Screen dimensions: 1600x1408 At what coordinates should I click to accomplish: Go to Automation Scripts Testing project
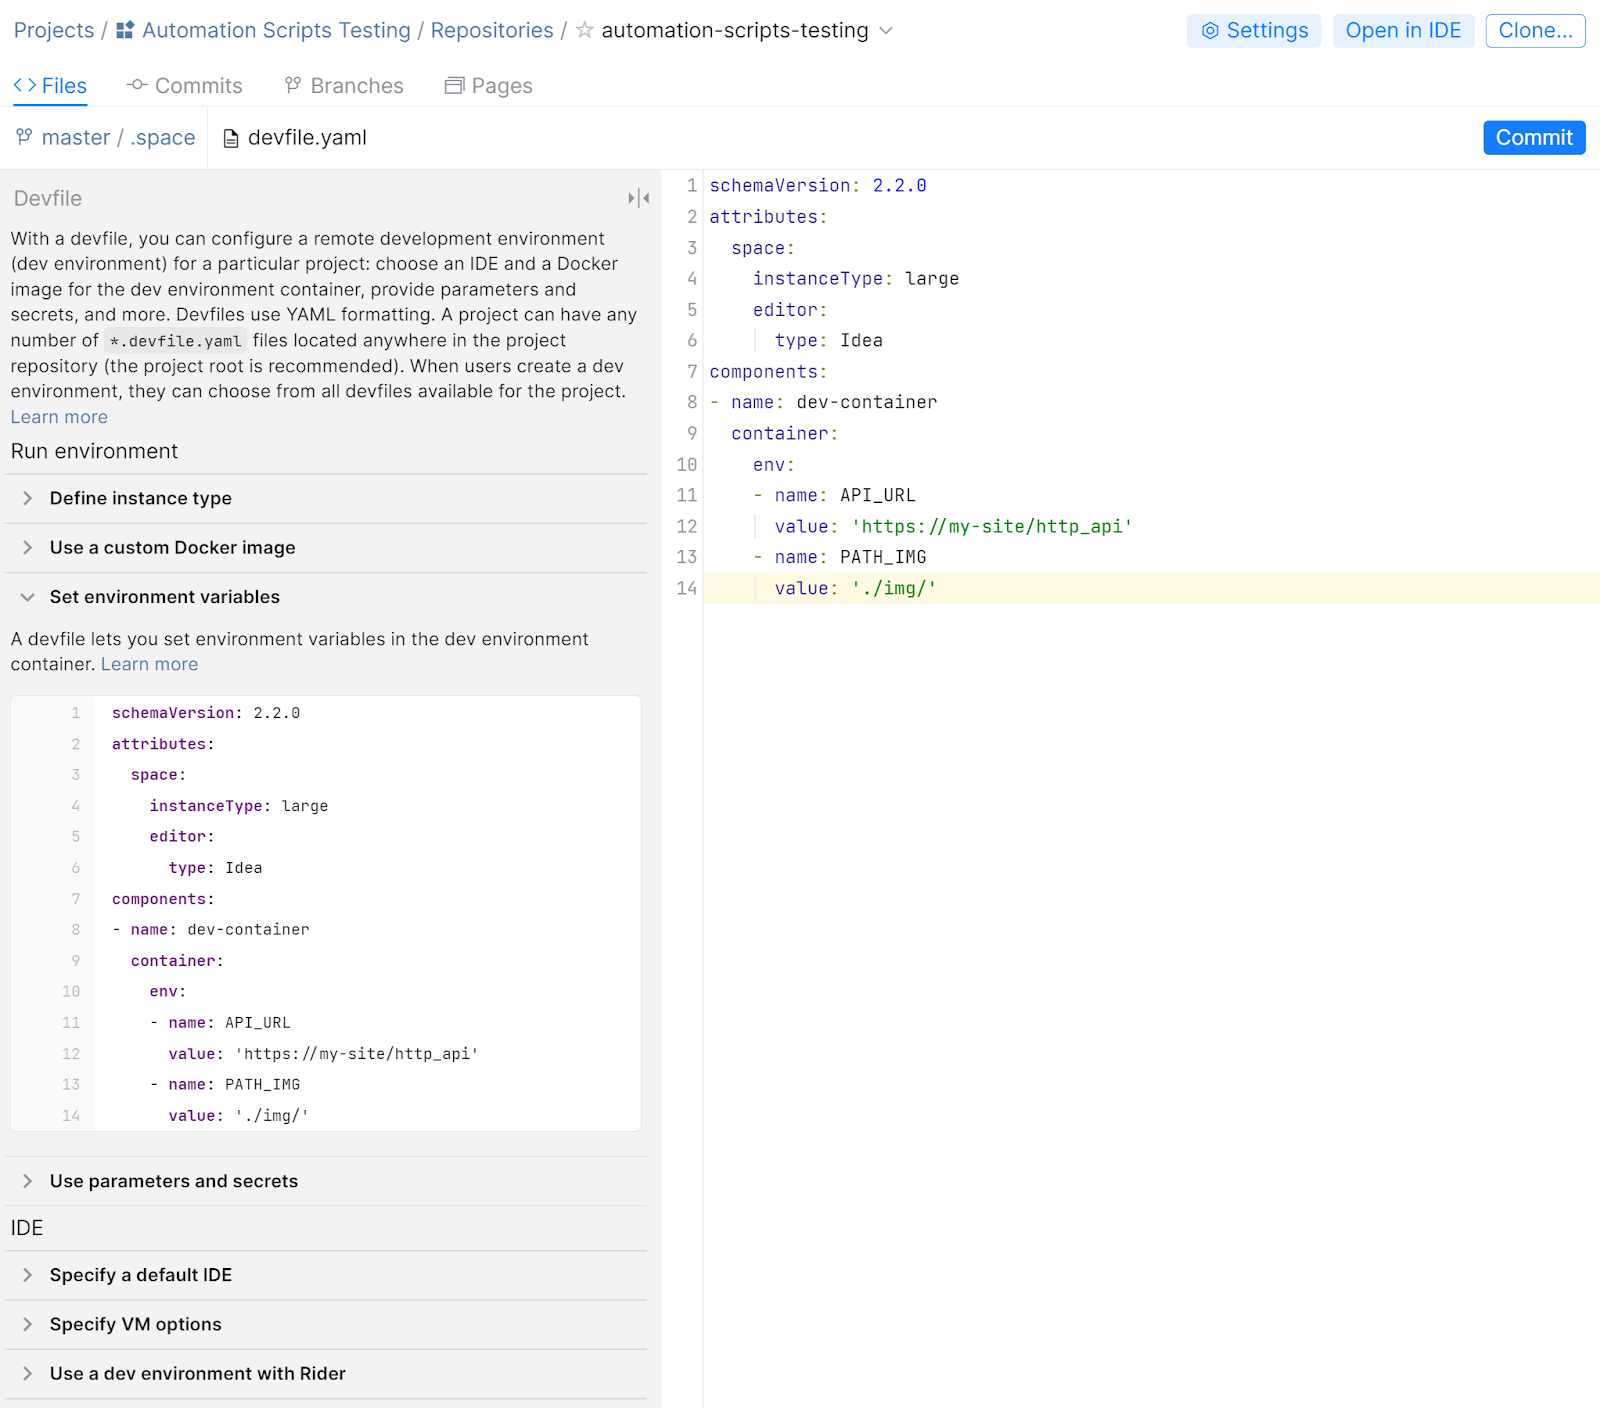click(276, 30)
